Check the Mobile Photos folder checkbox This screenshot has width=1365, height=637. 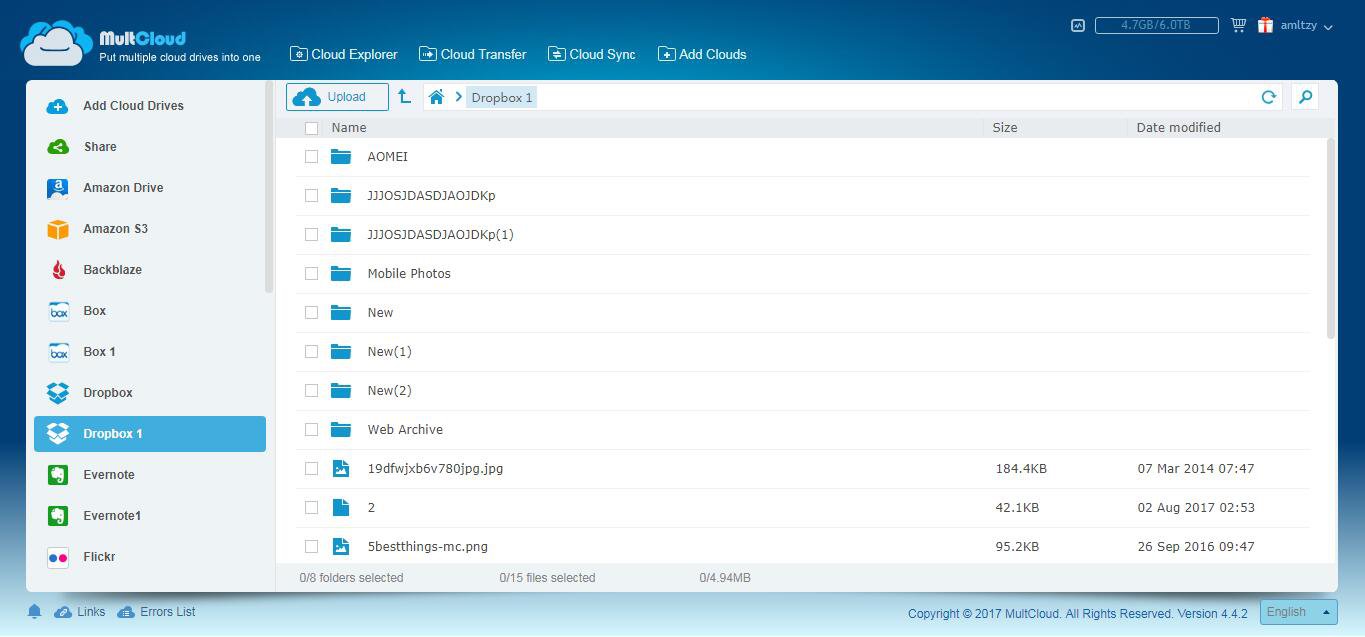pyautogui.click(x=311, y=274)
